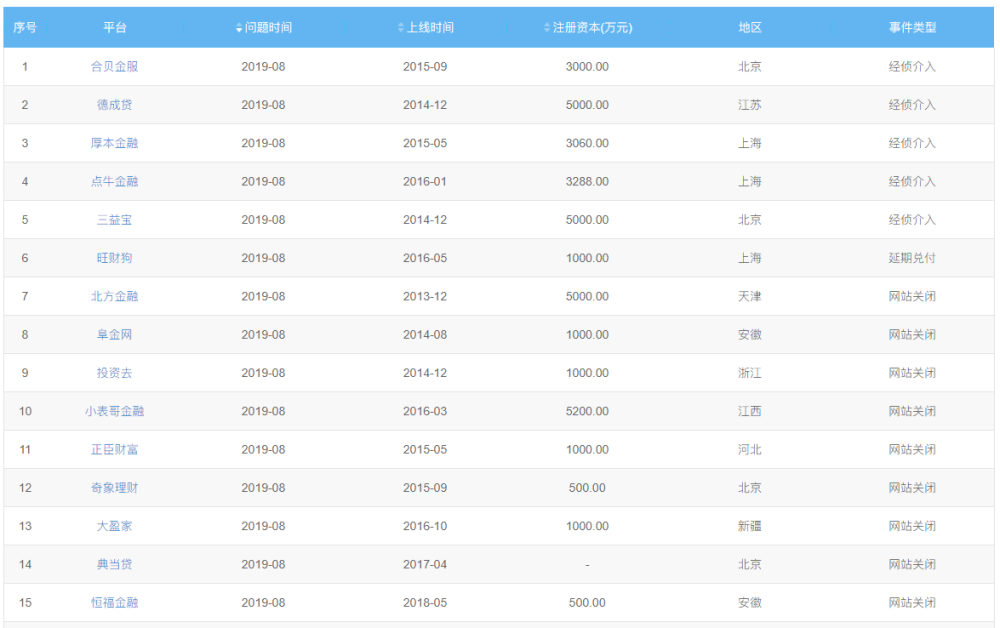
Task: Open the 恒福金融 platform link
Action: pyautogui.click(x=115, y=602)
